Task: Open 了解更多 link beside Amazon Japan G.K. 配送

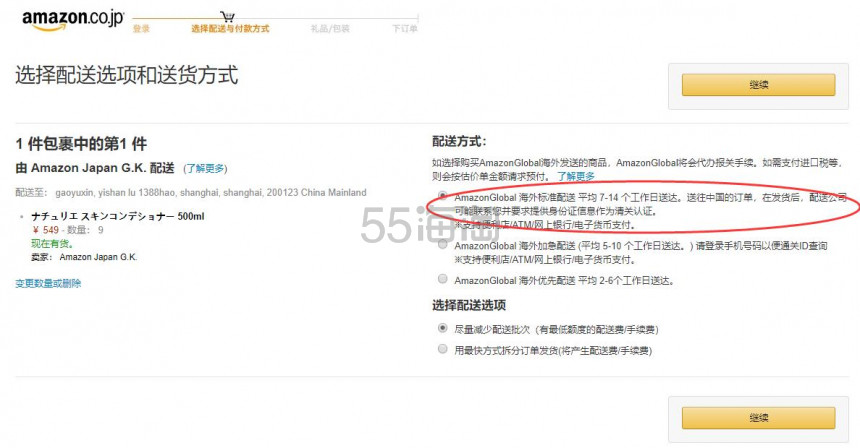Action: point(205,168)
